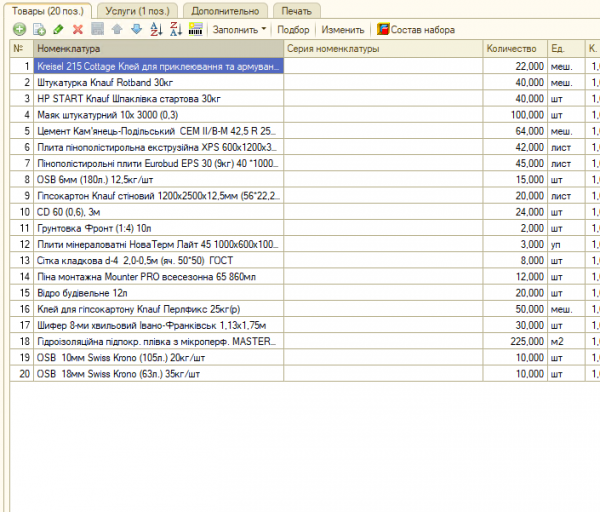
Task: Move row up with the up arrow
Action: tap(117, 29)
